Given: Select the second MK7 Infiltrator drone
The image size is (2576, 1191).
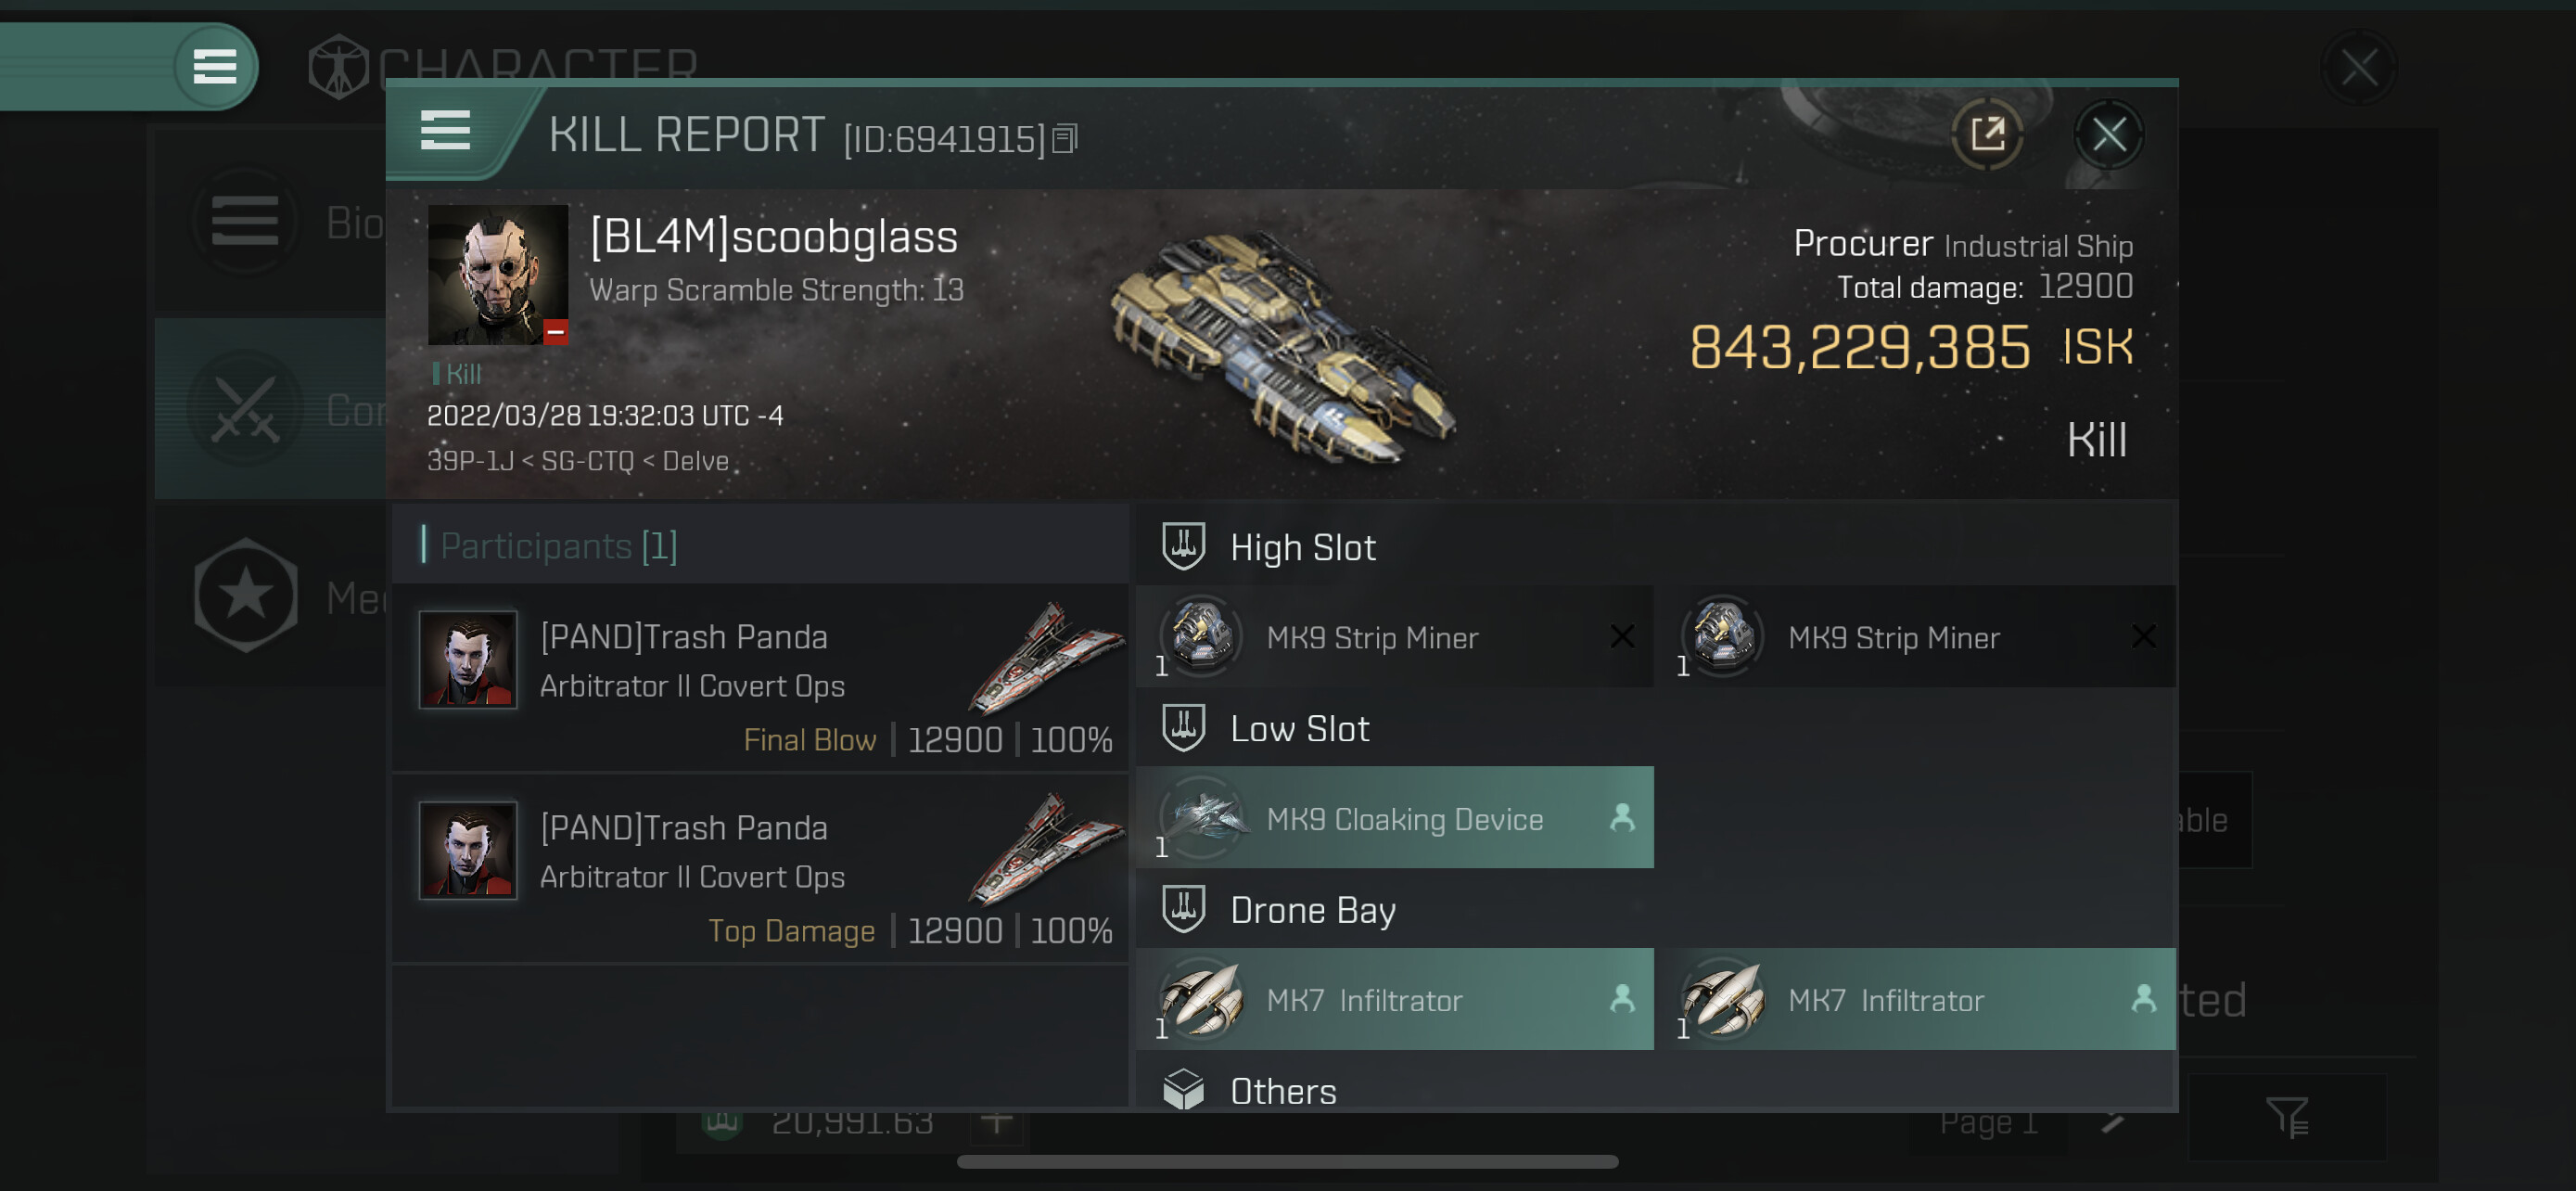Looking at the screenshot, I should [1914, 999].
